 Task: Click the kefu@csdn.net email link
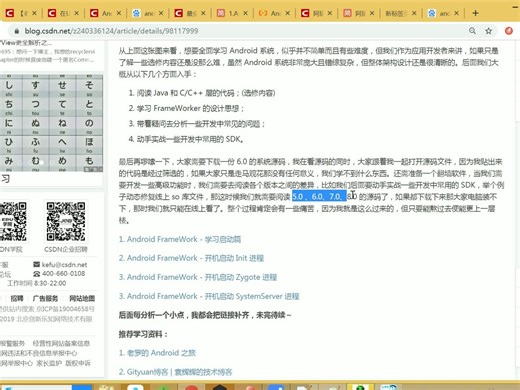coord(64,265)
